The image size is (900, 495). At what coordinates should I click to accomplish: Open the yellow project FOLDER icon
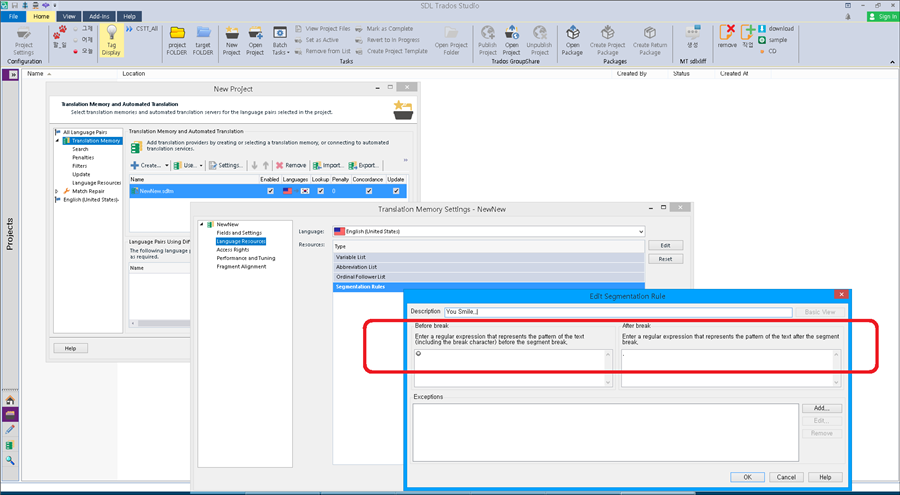pos(177,33)
